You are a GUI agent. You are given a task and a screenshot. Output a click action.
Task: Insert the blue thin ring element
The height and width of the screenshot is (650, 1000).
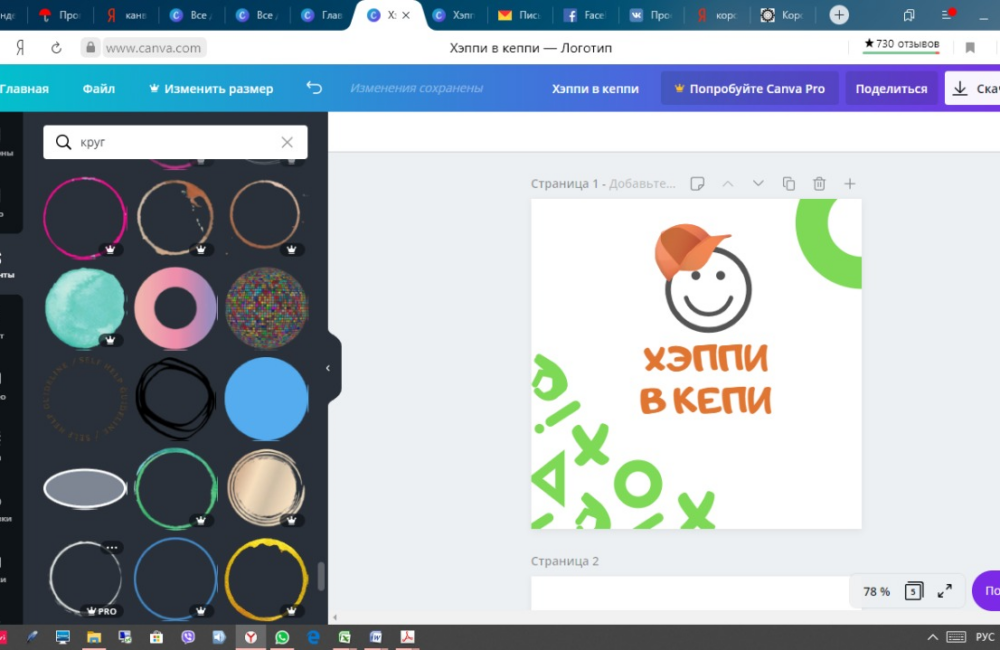[175, 579]
